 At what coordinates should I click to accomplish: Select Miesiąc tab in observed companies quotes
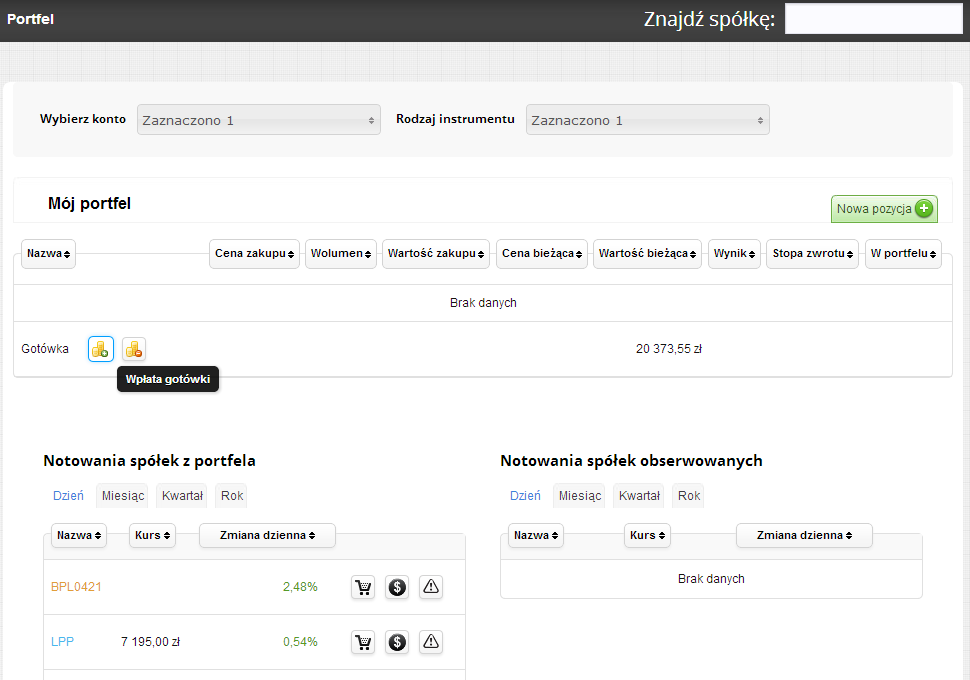pyautogui.click(x=580, y=496)
